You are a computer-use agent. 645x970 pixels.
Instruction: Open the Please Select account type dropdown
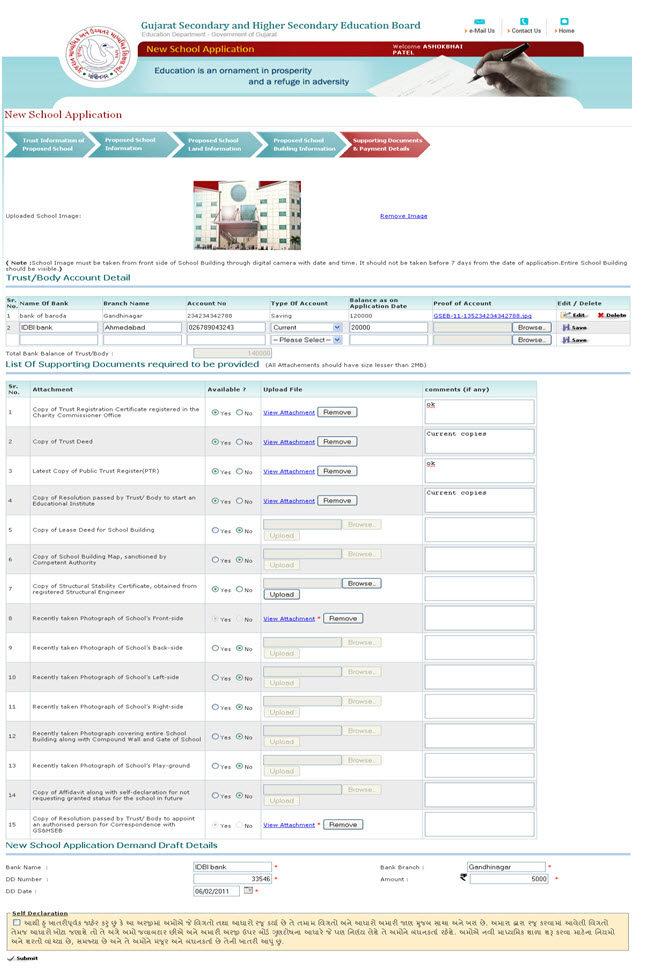pos(307,340)
